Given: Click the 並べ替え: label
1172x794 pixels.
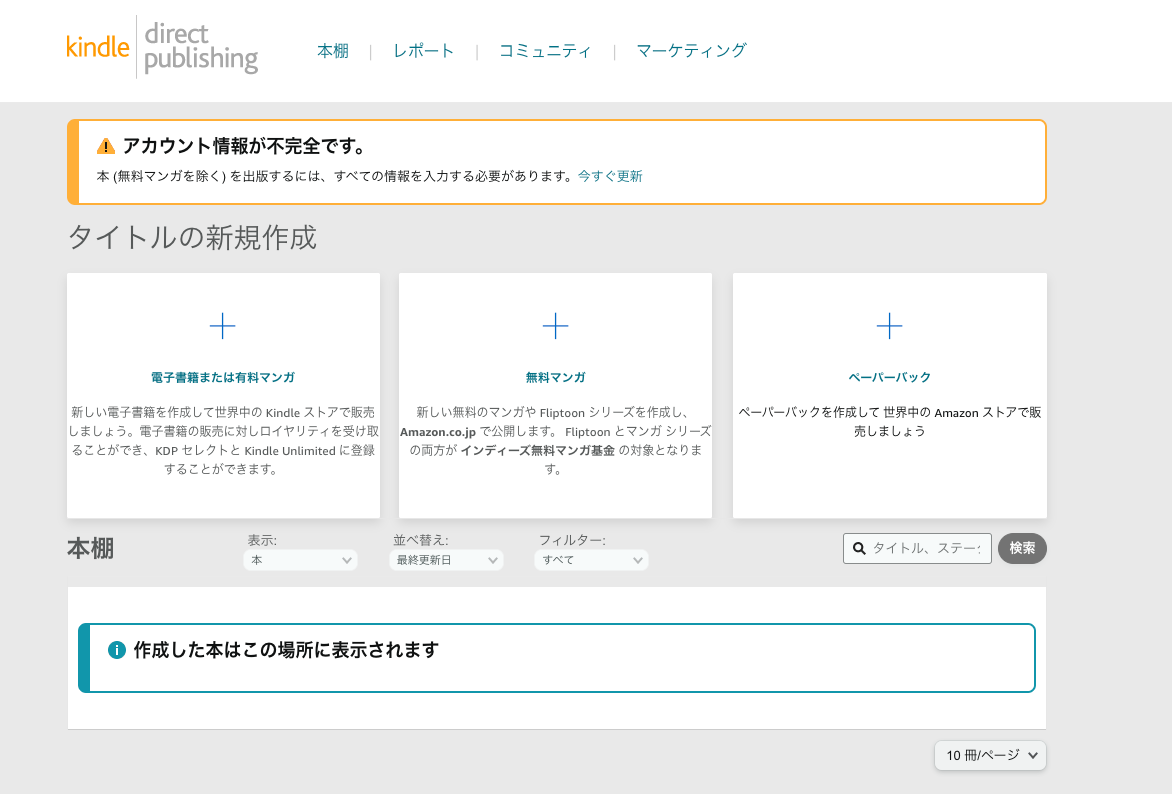Looking at the screenshot, I should [421, 540].
